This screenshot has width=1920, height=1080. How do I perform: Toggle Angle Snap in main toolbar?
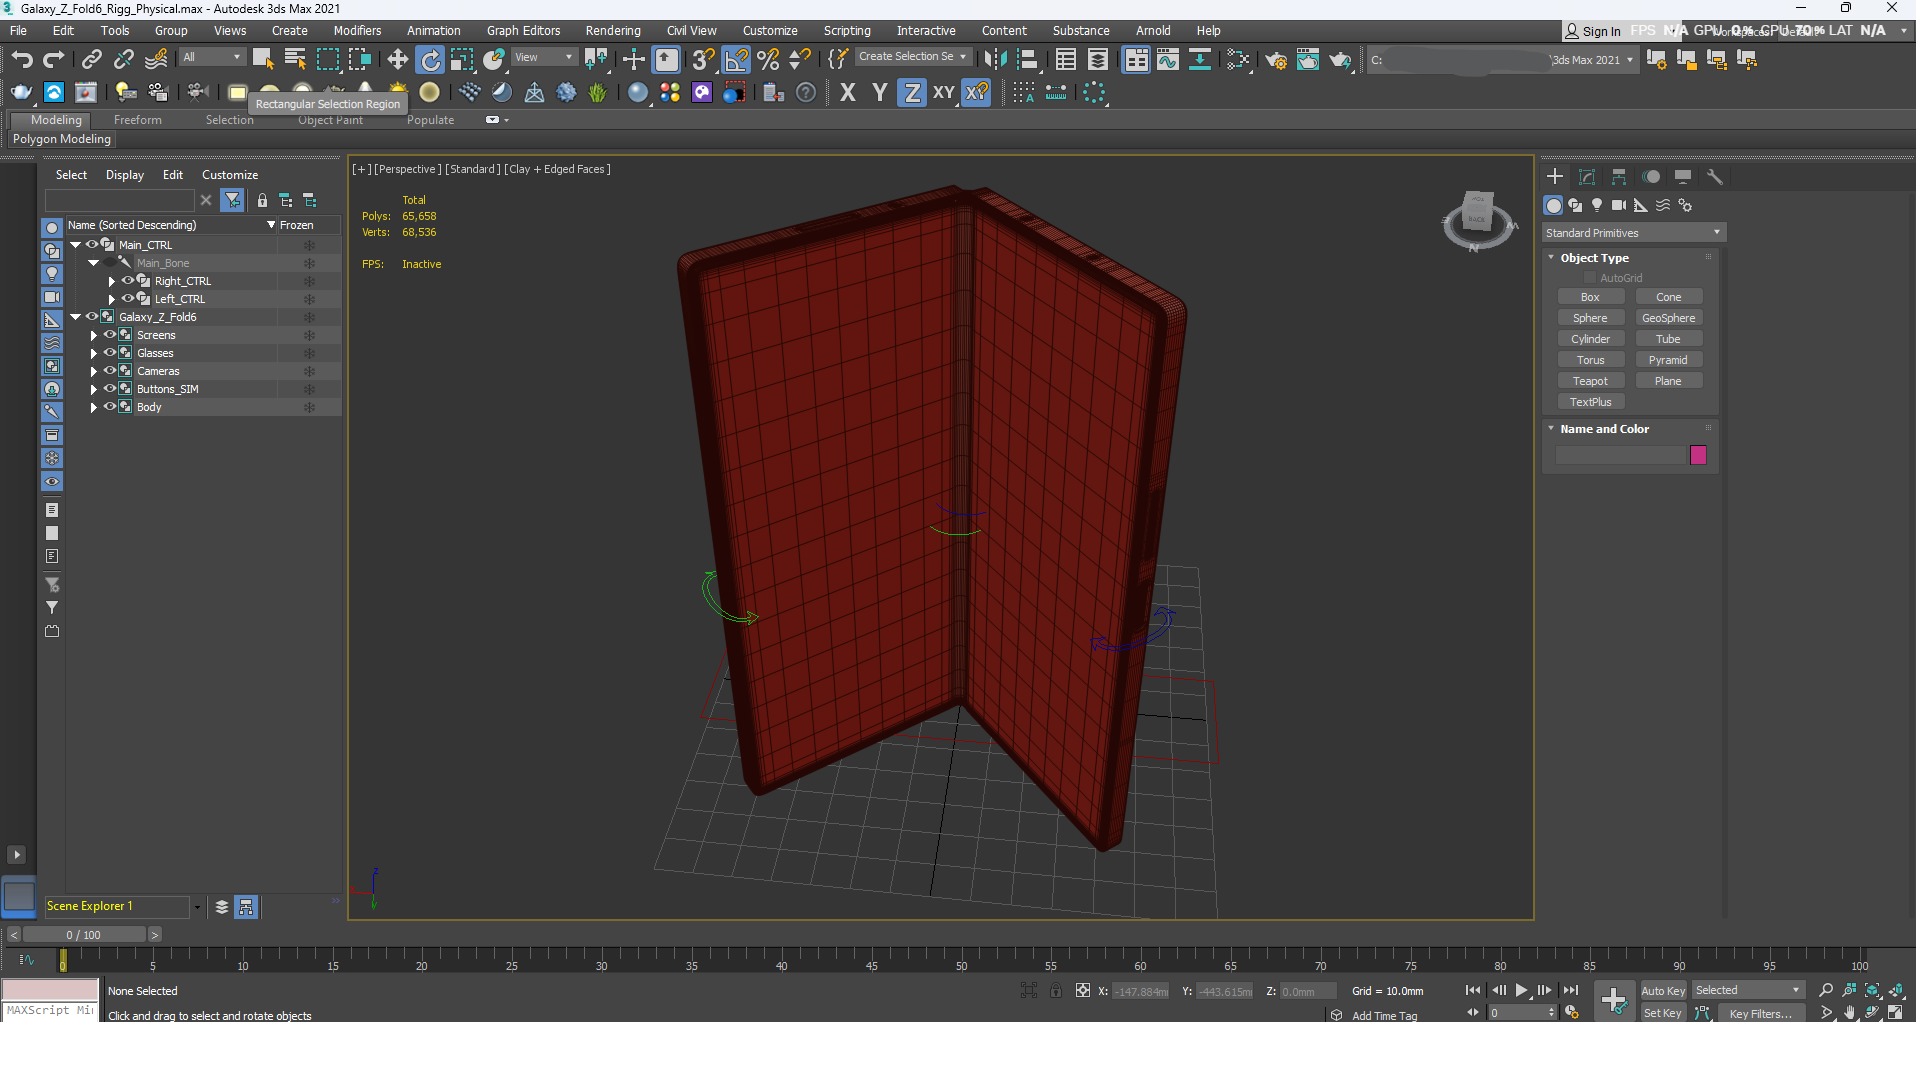(x=735, y=60)
